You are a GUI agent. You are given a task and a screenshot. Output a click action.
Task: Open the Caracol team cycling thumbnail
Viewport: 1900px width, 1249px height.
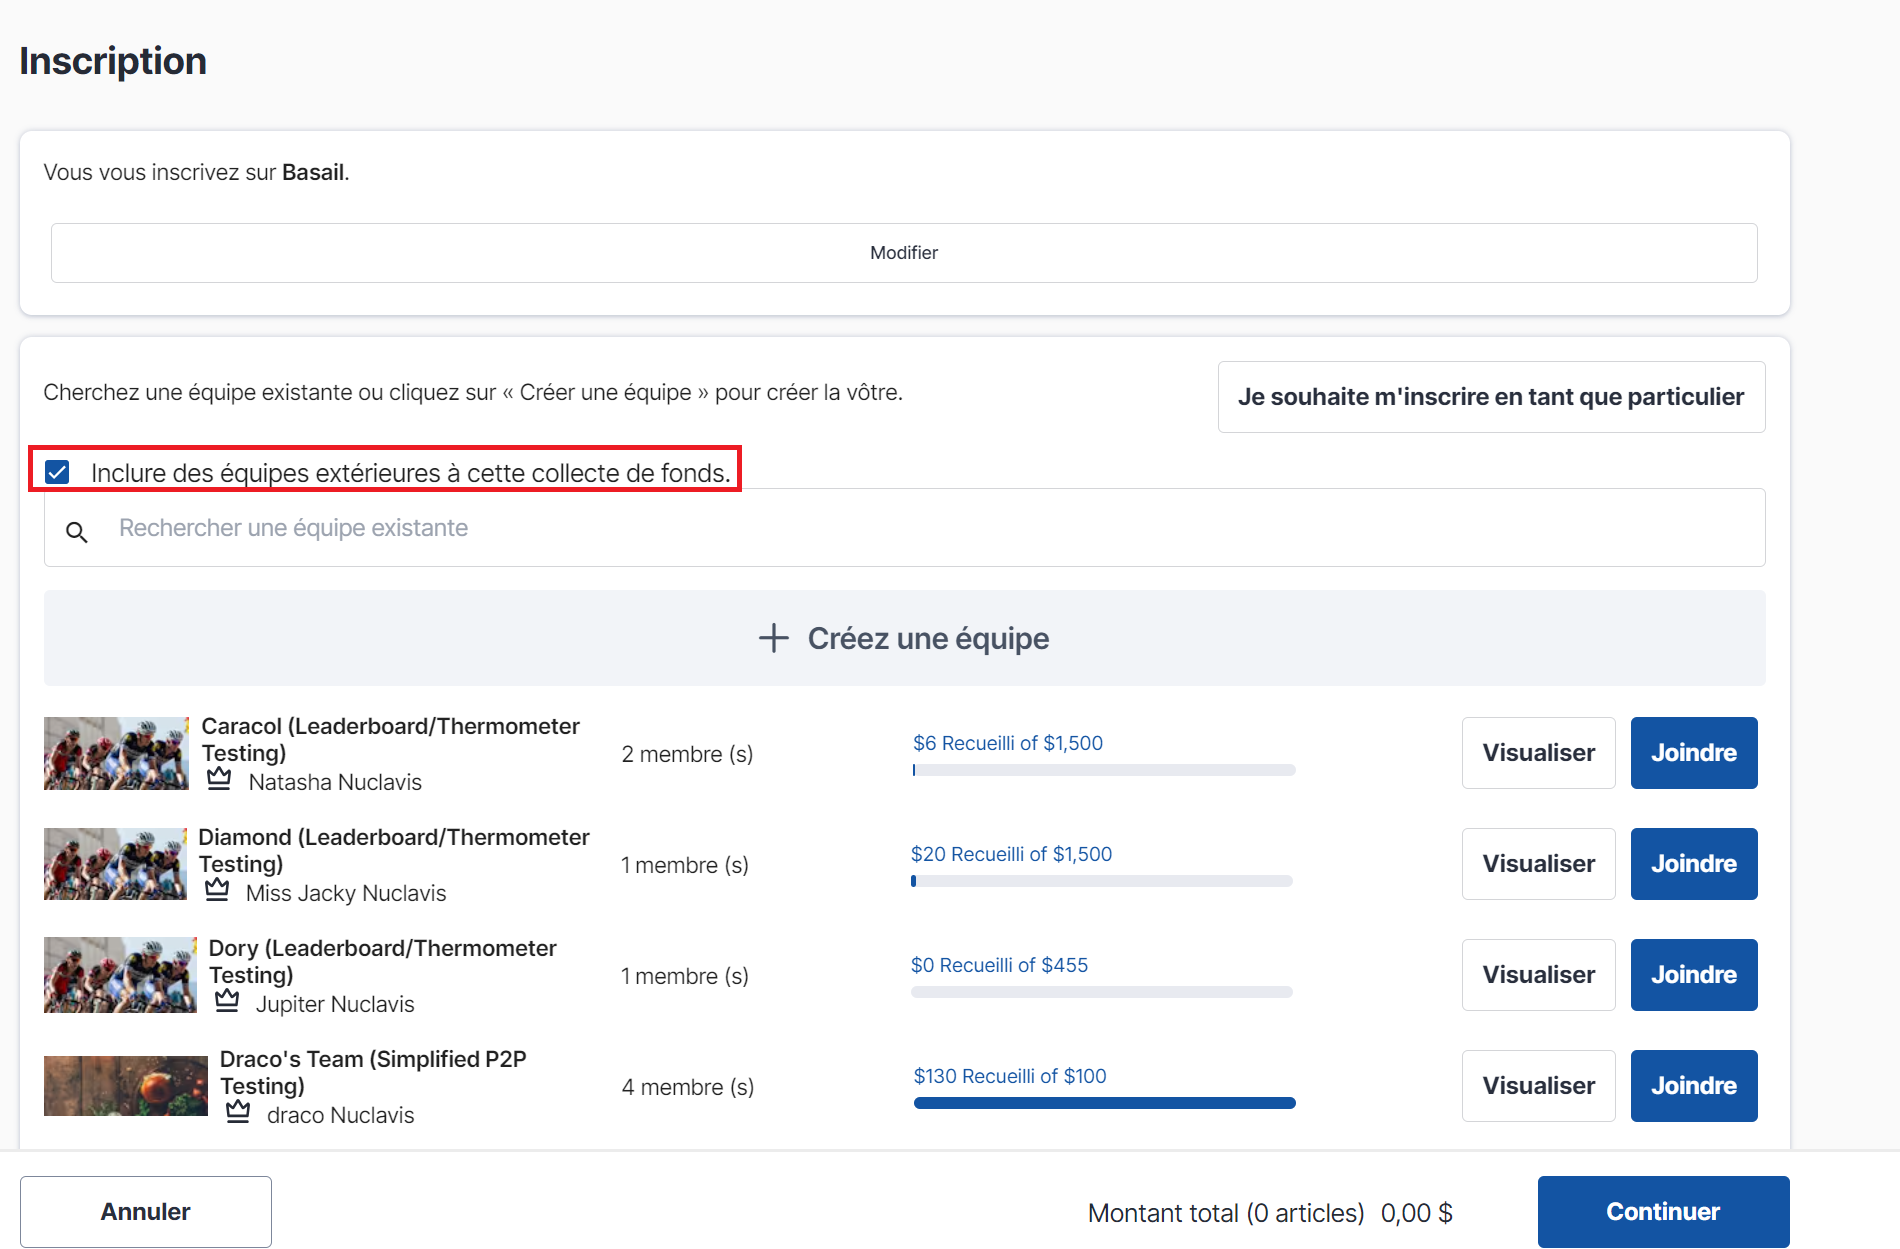116,753
